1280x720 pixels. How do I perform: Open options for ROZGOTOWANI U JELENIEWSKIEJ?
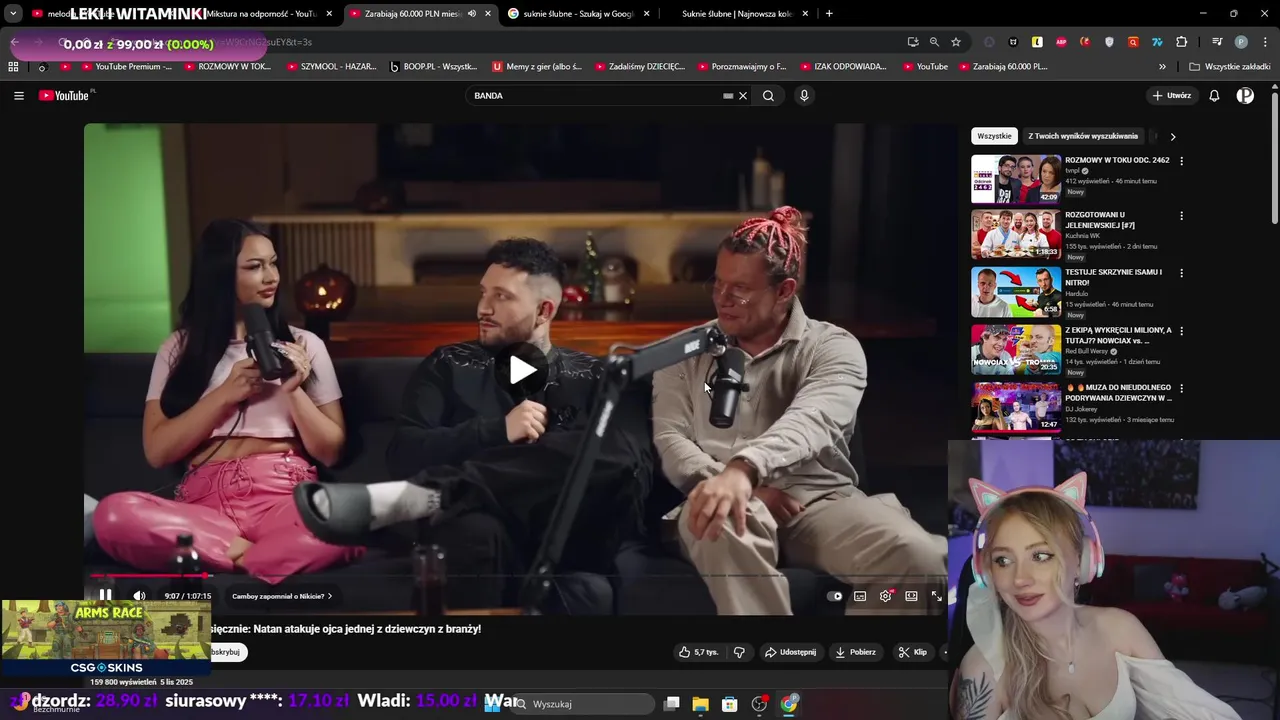point(1181,216)
